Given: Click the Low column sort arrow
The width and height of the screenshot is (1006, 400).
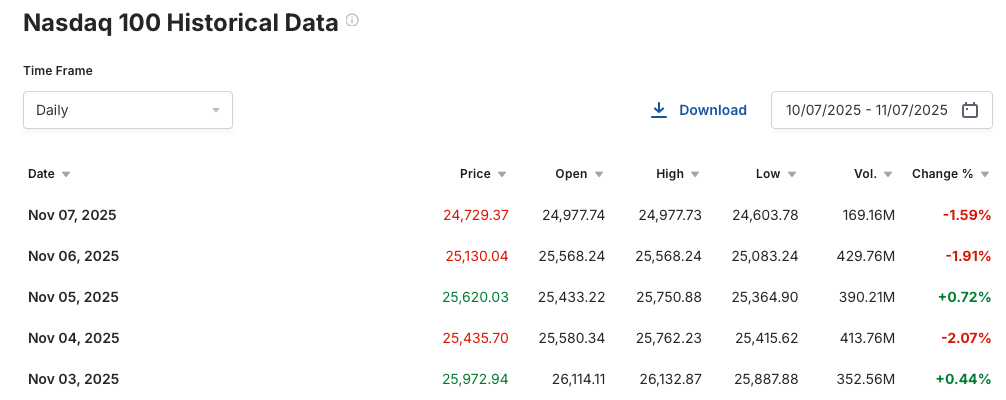Looking at the screenshot, I should pos(792,174).
